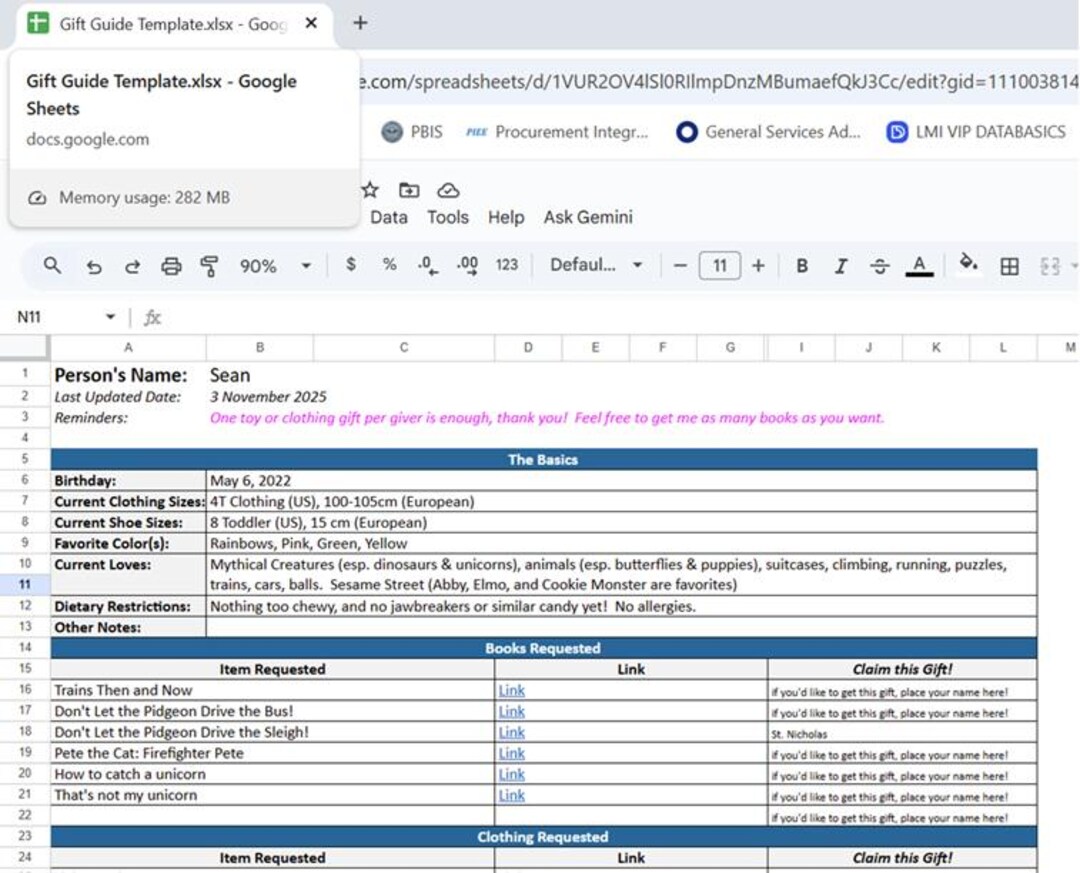Redo the last undone action
This screenshot has width=1080, height=873.
pos(132,266)
